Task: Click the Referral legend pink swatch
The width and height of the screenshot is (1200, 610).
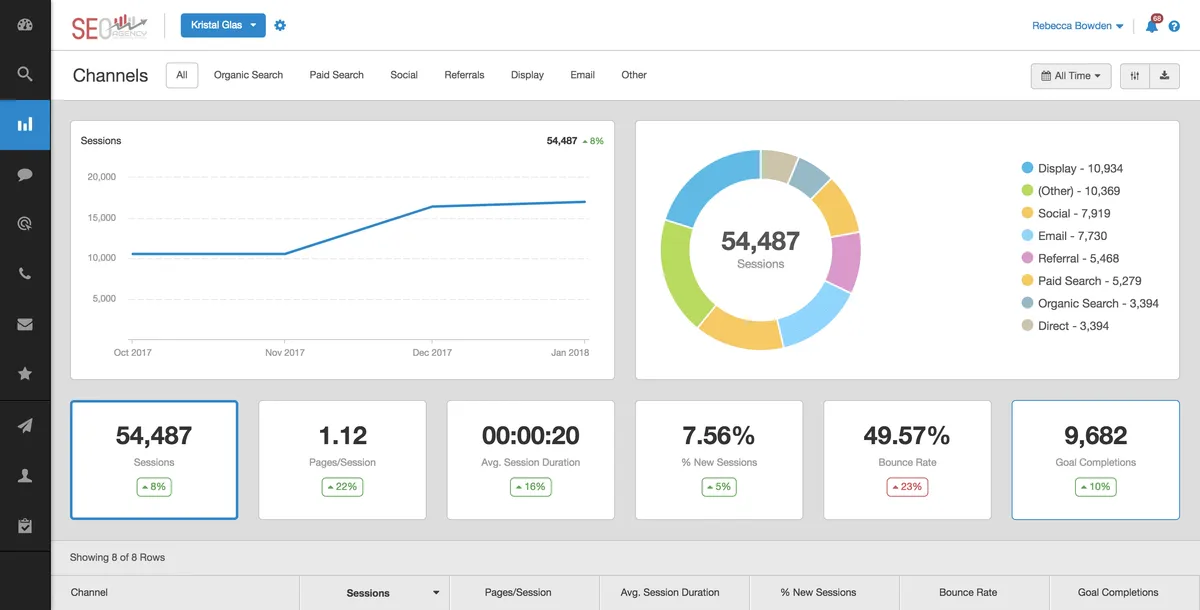Action: click(1027, 258)
